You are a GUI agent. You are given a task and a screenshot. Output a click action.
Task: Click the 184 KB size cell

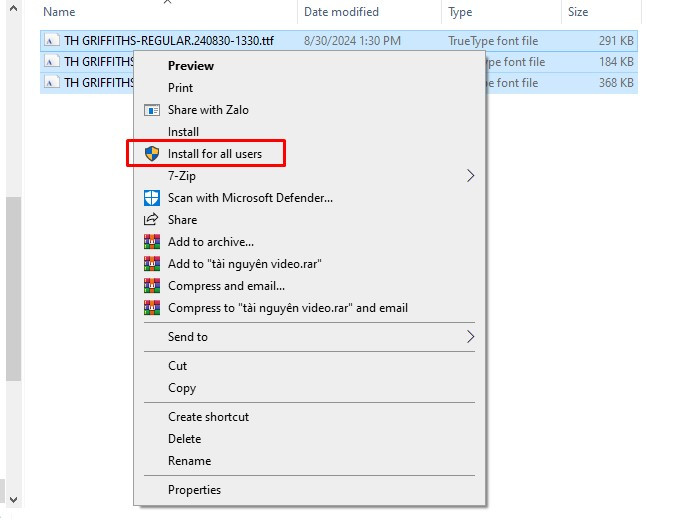pos(616,62)
